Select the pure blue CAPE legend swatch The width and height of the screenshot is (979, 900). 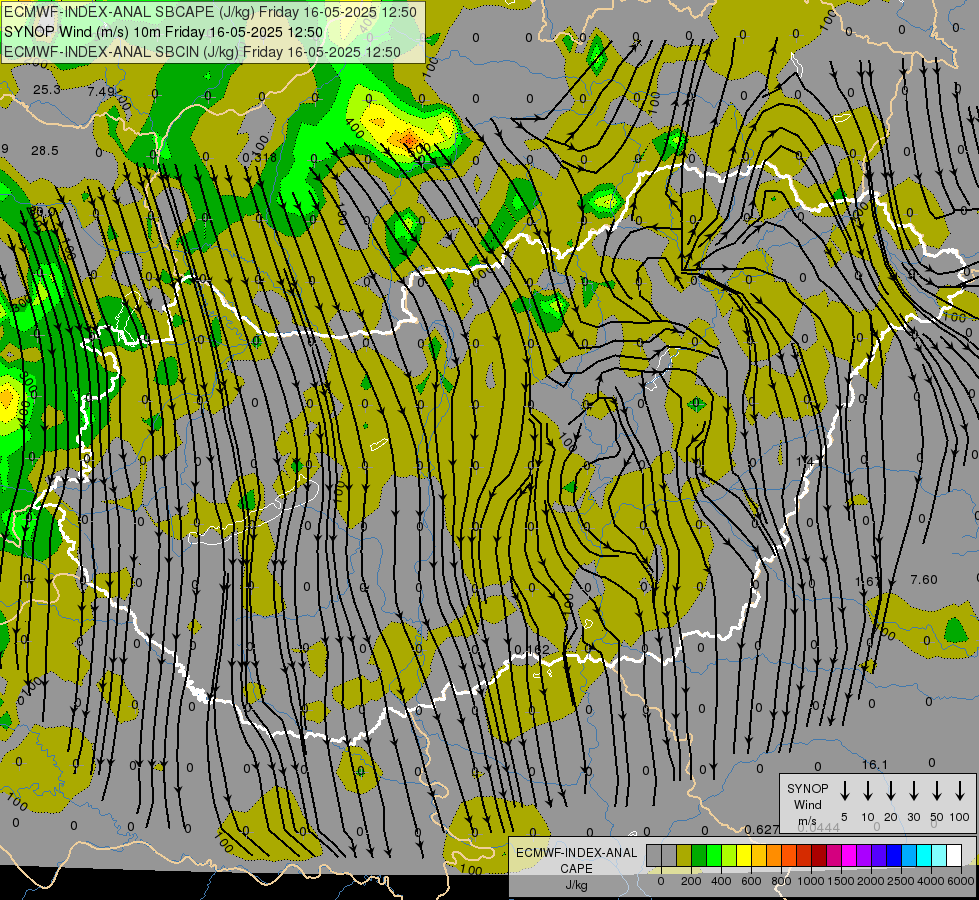click(893, 855)
